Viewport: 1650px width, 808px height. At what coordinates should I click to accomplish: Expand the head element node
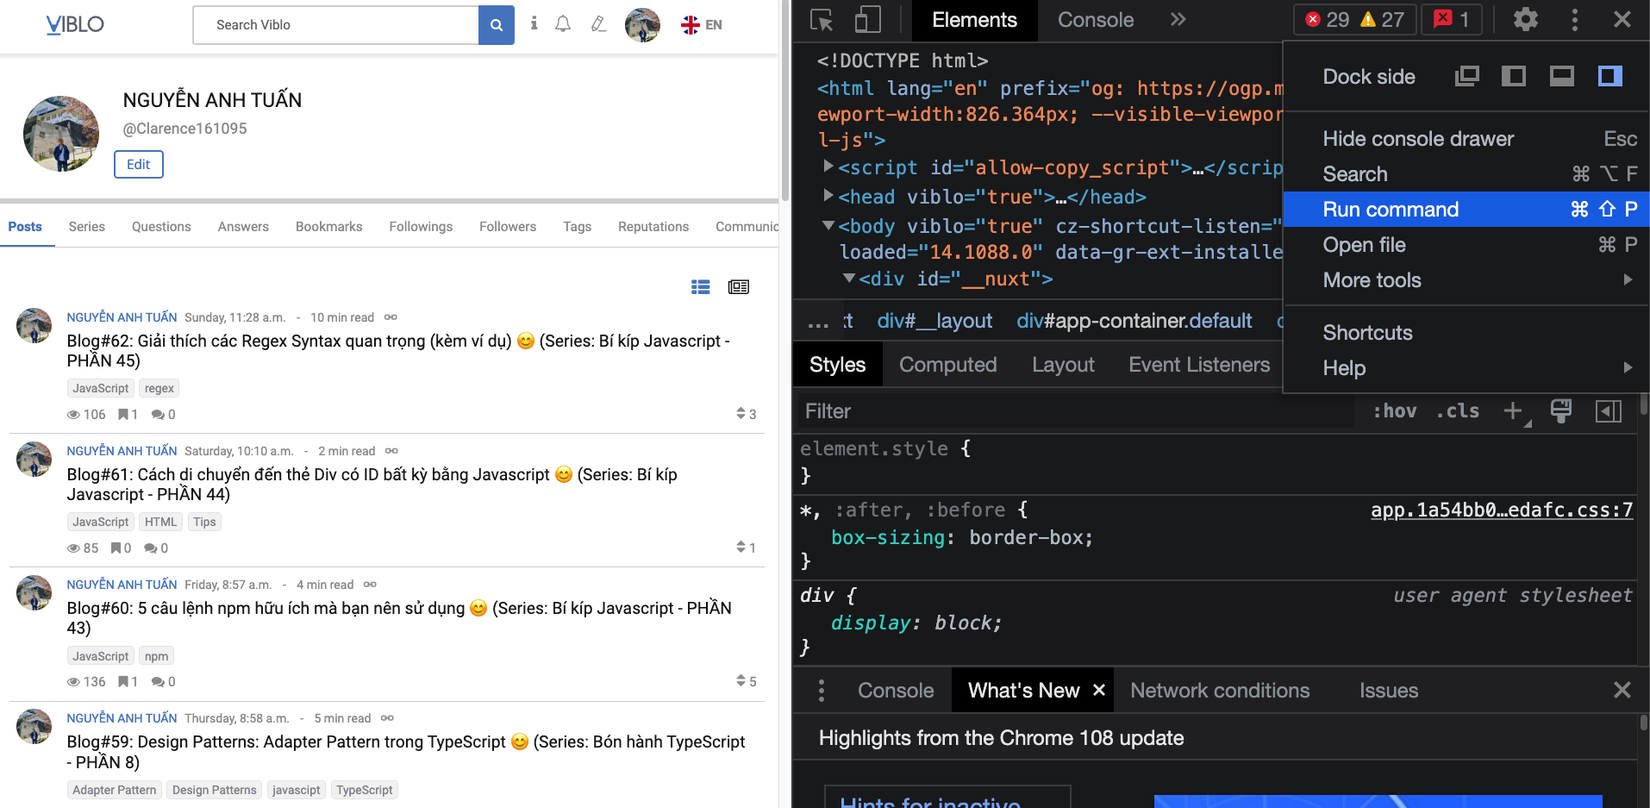[828, 196]
